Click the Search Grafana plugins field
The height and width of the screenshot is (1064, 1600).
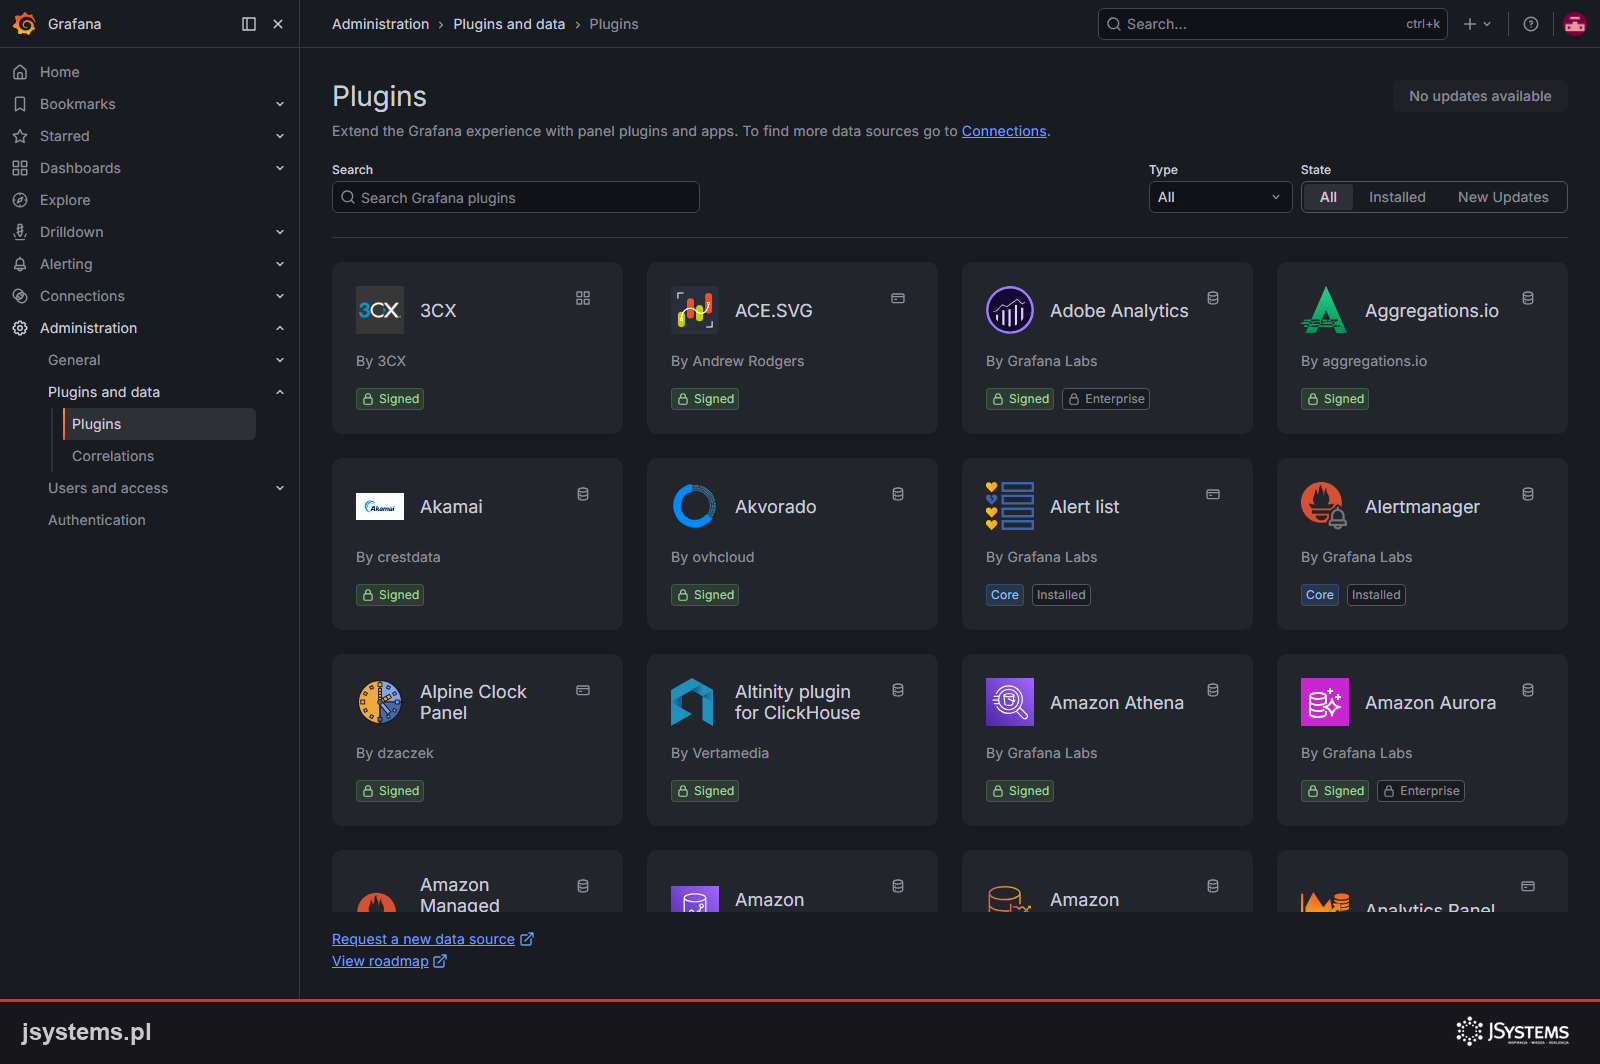pos(516,197)
